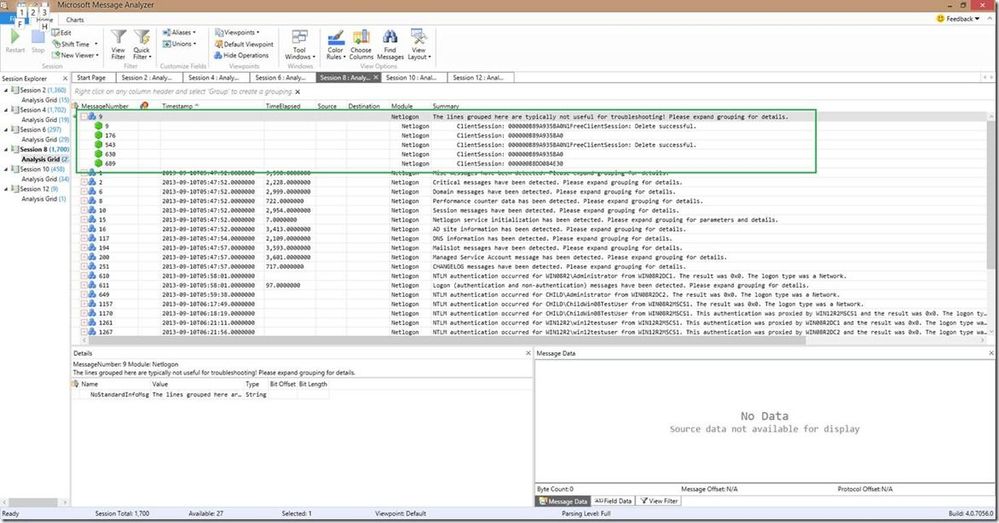Image resolution: width=999 pixels, height=523 pixels.
Task: Select child message 543 green icon
Action: [x=98, y=145]
